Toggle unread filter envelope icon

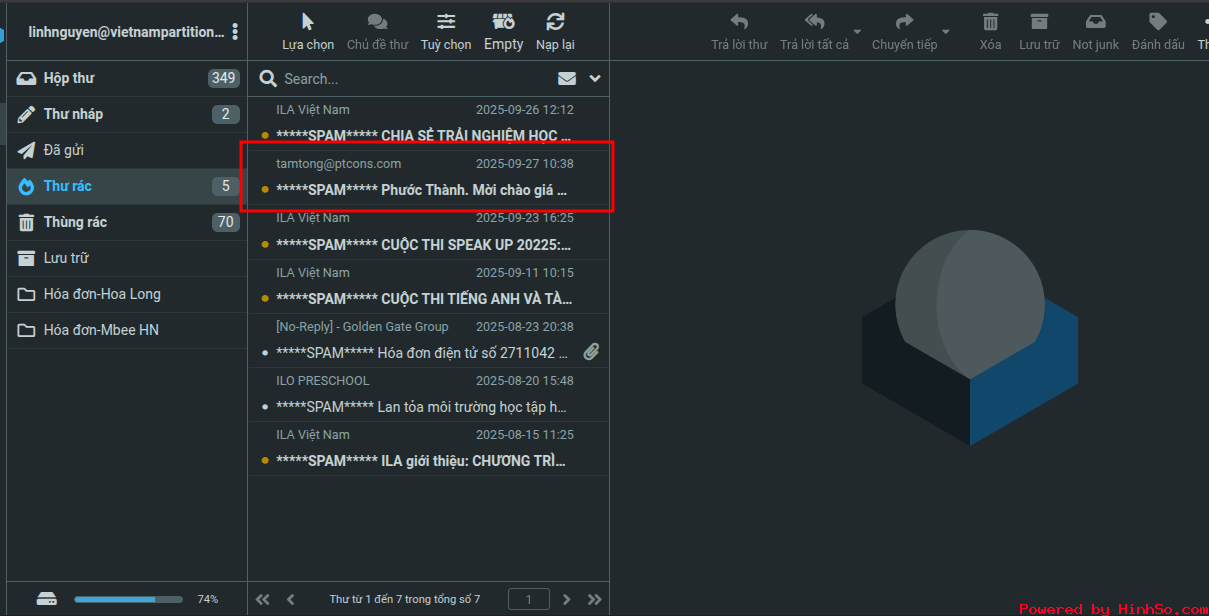tap(567, 79)
